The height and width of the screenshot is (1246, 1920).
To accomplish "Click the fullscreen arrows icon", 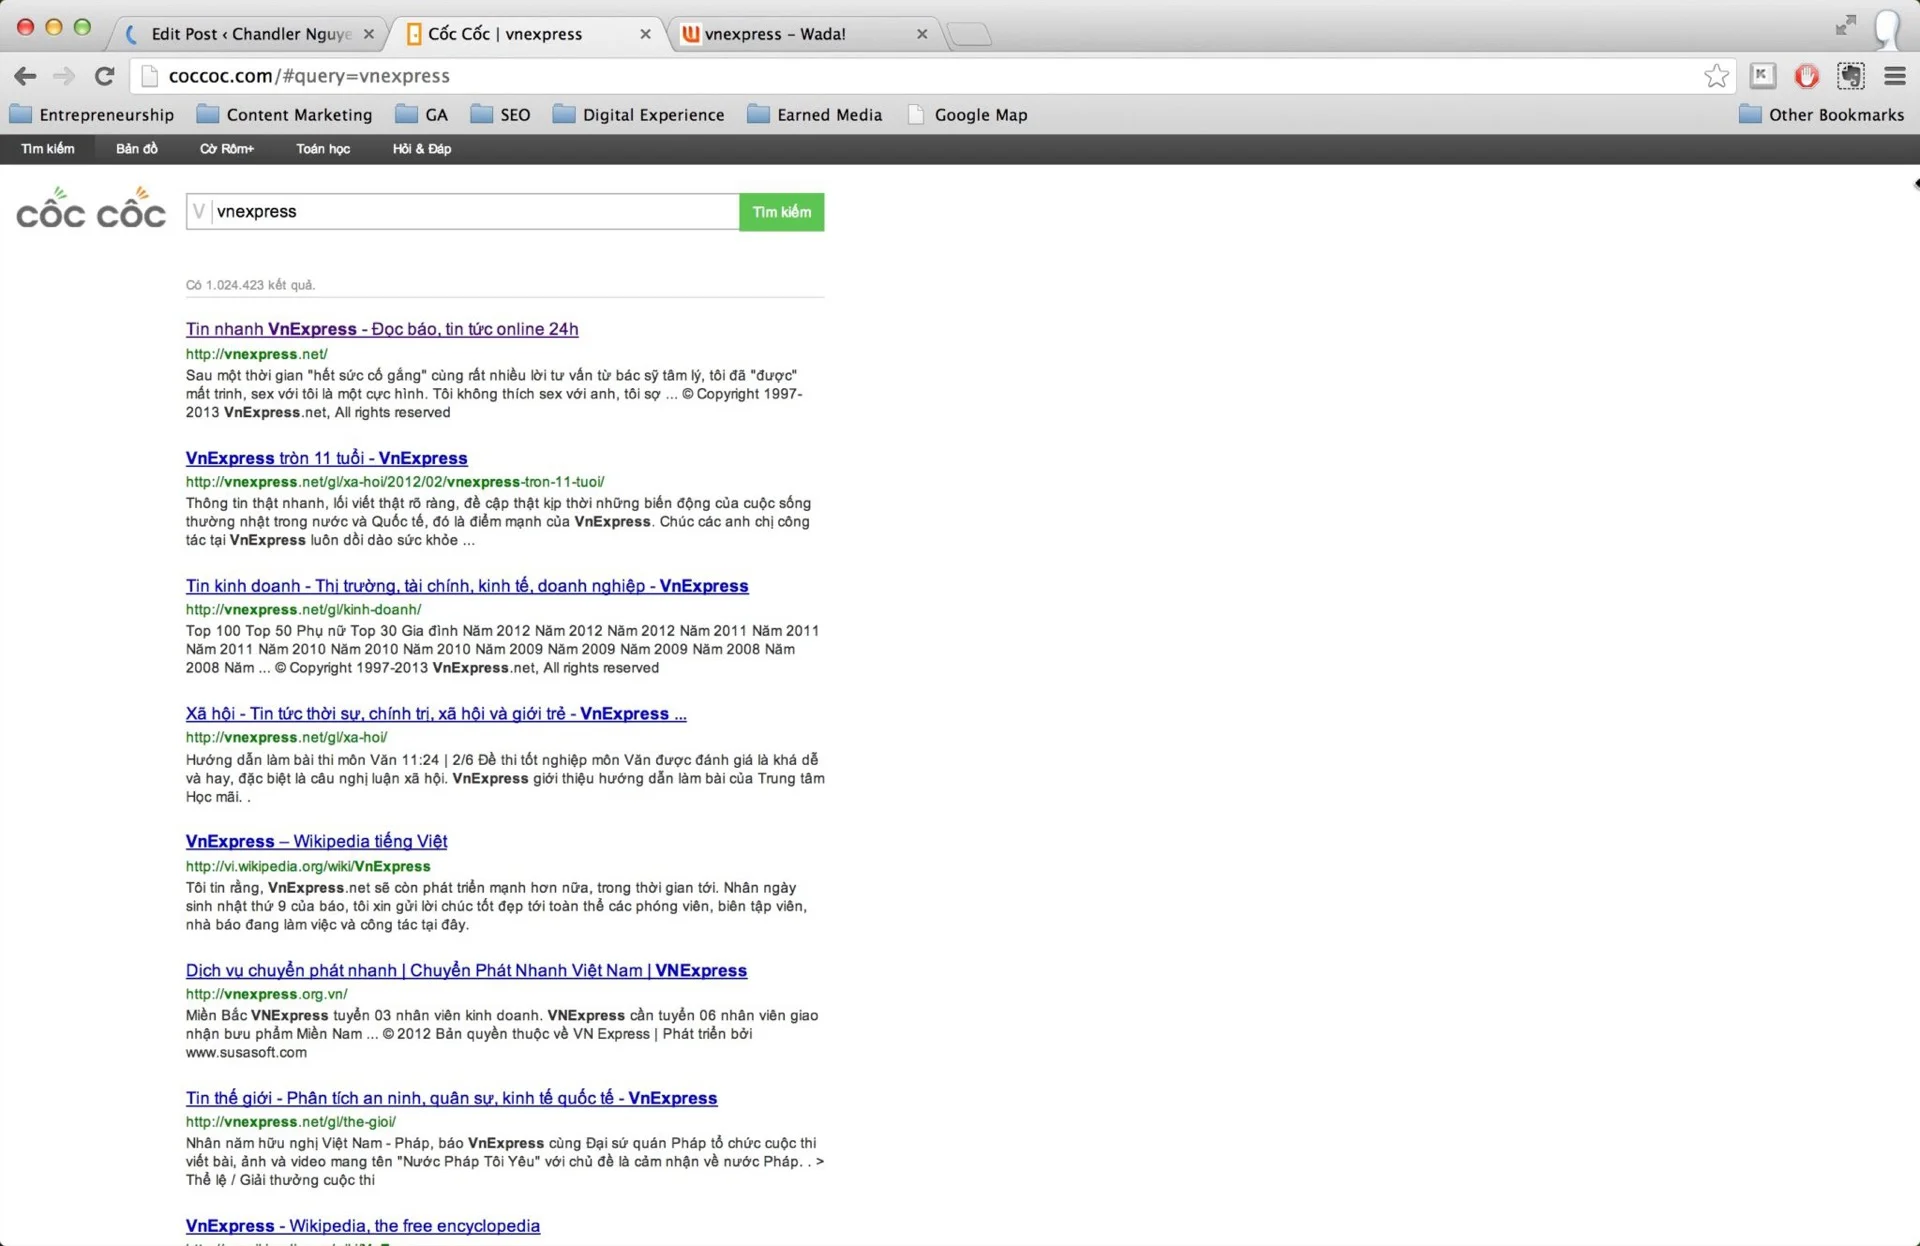I will (1845, 26).
